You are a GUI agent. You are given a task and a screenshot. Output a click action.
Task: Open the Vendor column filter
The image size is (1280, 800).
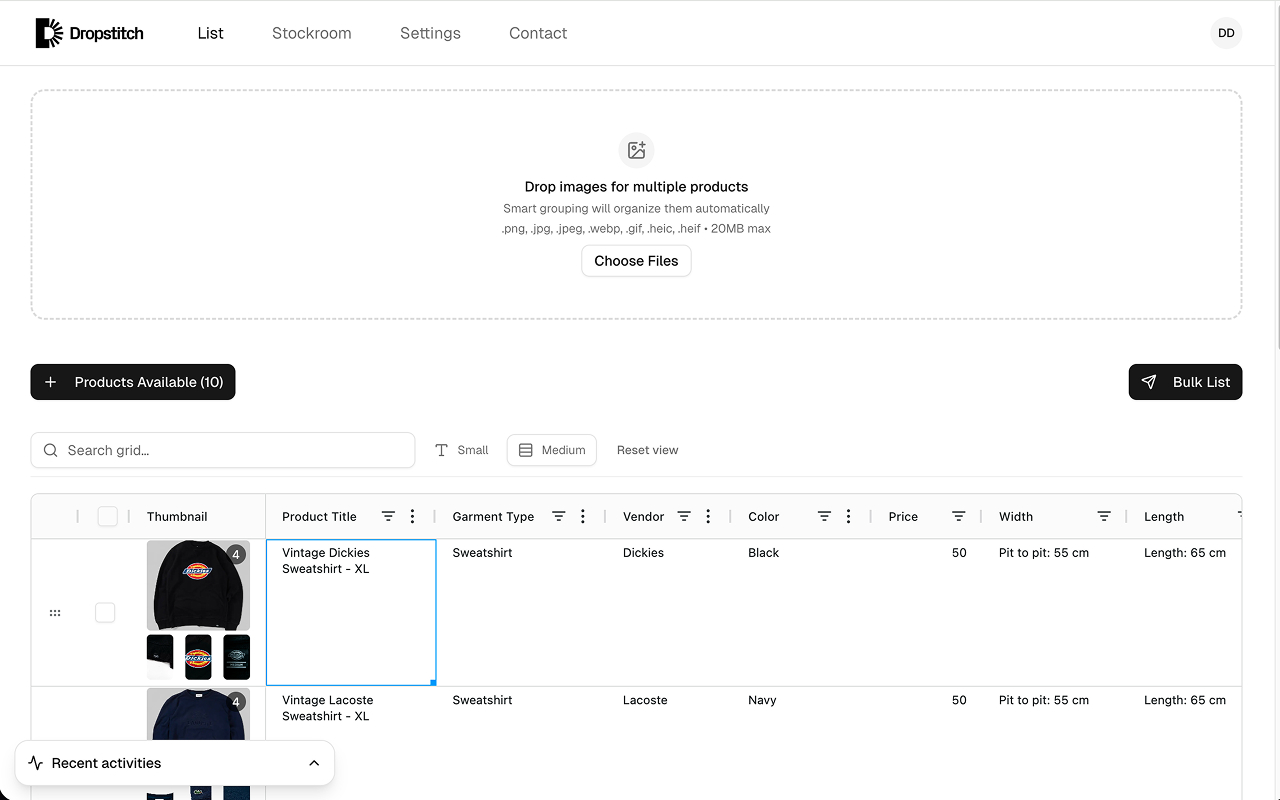click(684, 516)
